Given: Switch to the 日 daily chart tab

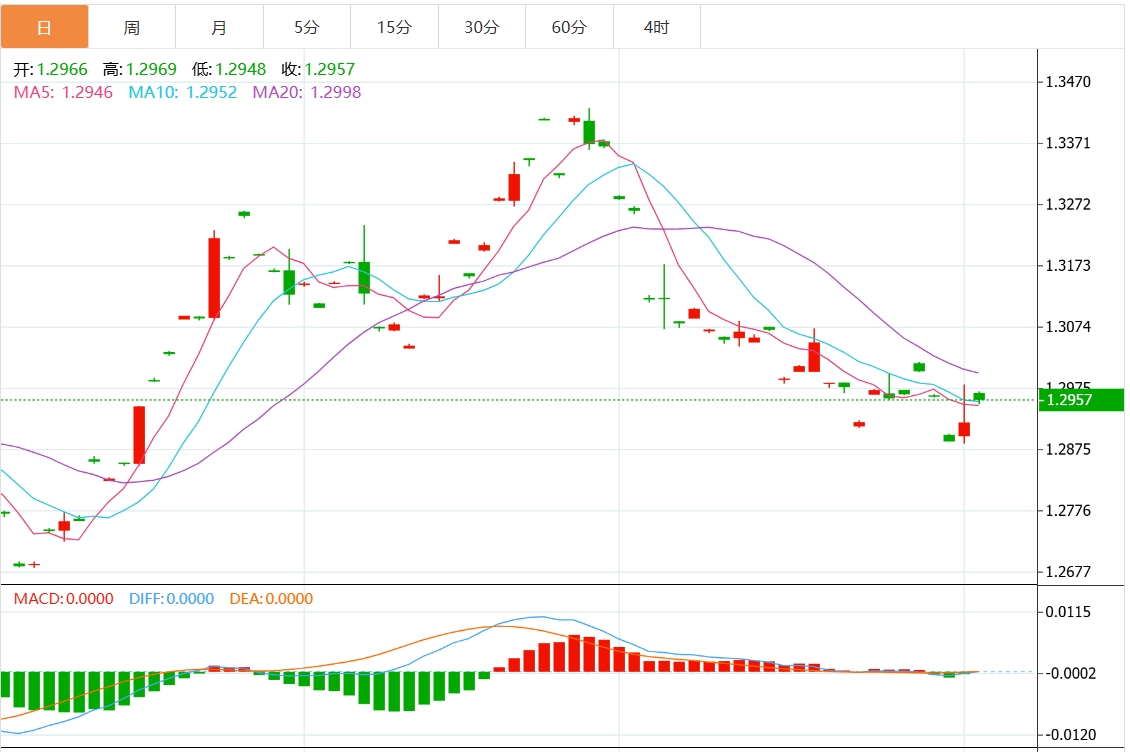Looking at the screenshot, I should (x=44, y=27).
